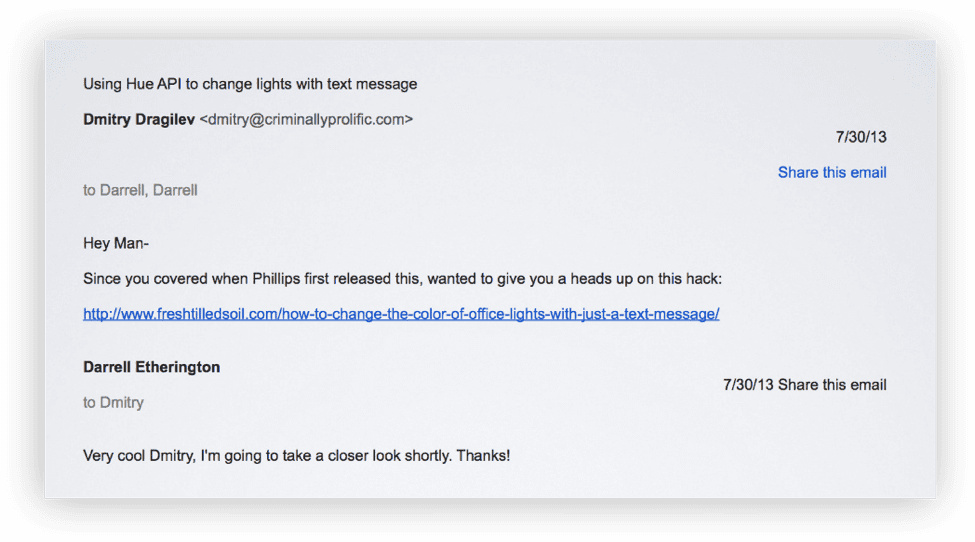Click the blue Share this email link

pyautogui.click(x=832, y=172)
